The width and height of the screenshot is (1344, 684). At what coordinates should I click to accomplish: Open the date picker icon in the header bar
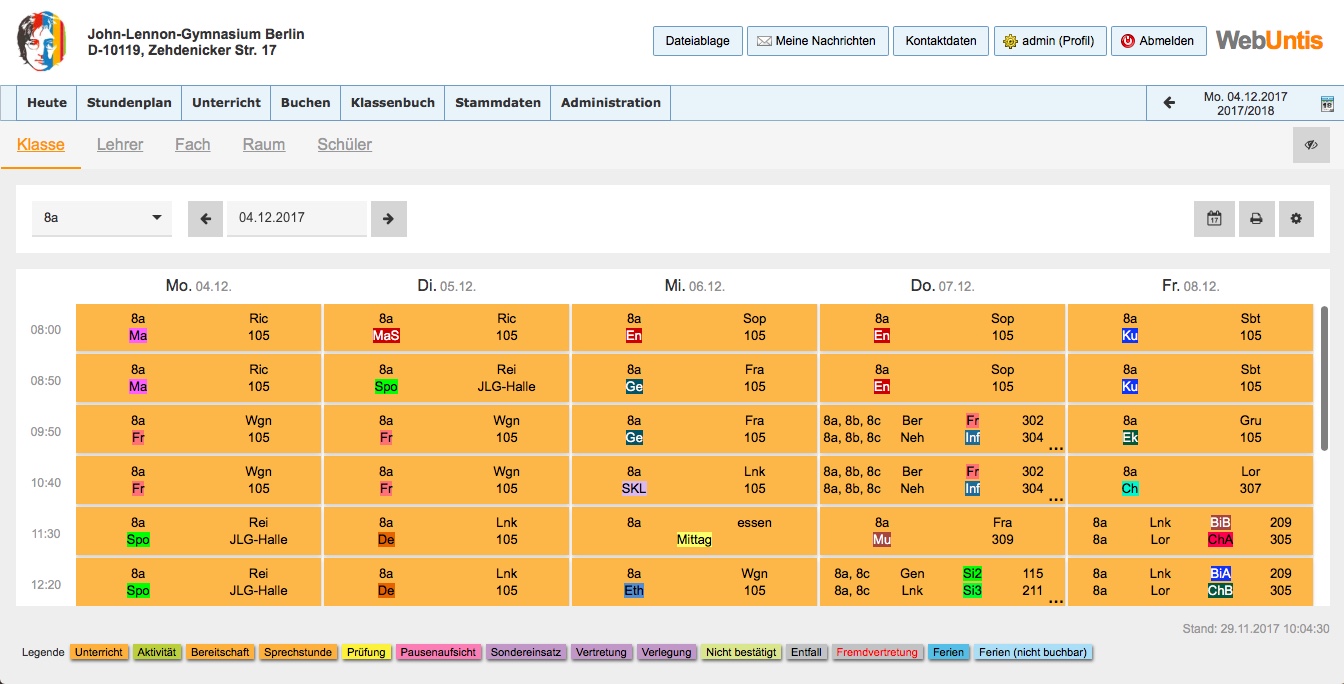tap(1327, 104)
